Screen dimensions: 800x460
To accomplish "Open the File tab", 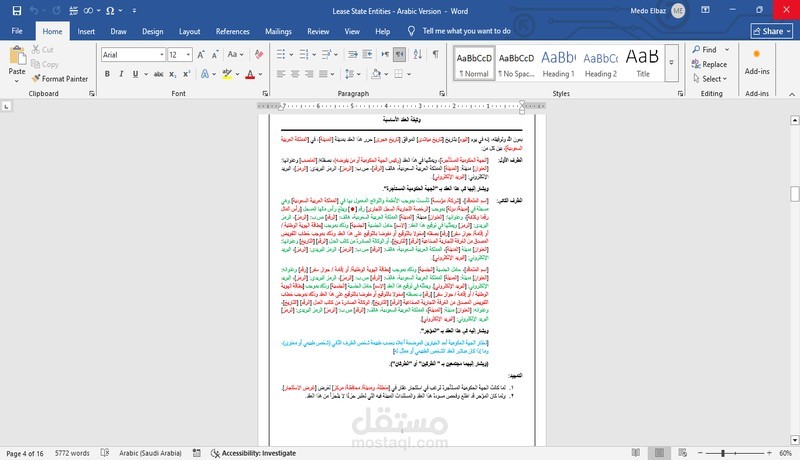I will coord(17,31).
